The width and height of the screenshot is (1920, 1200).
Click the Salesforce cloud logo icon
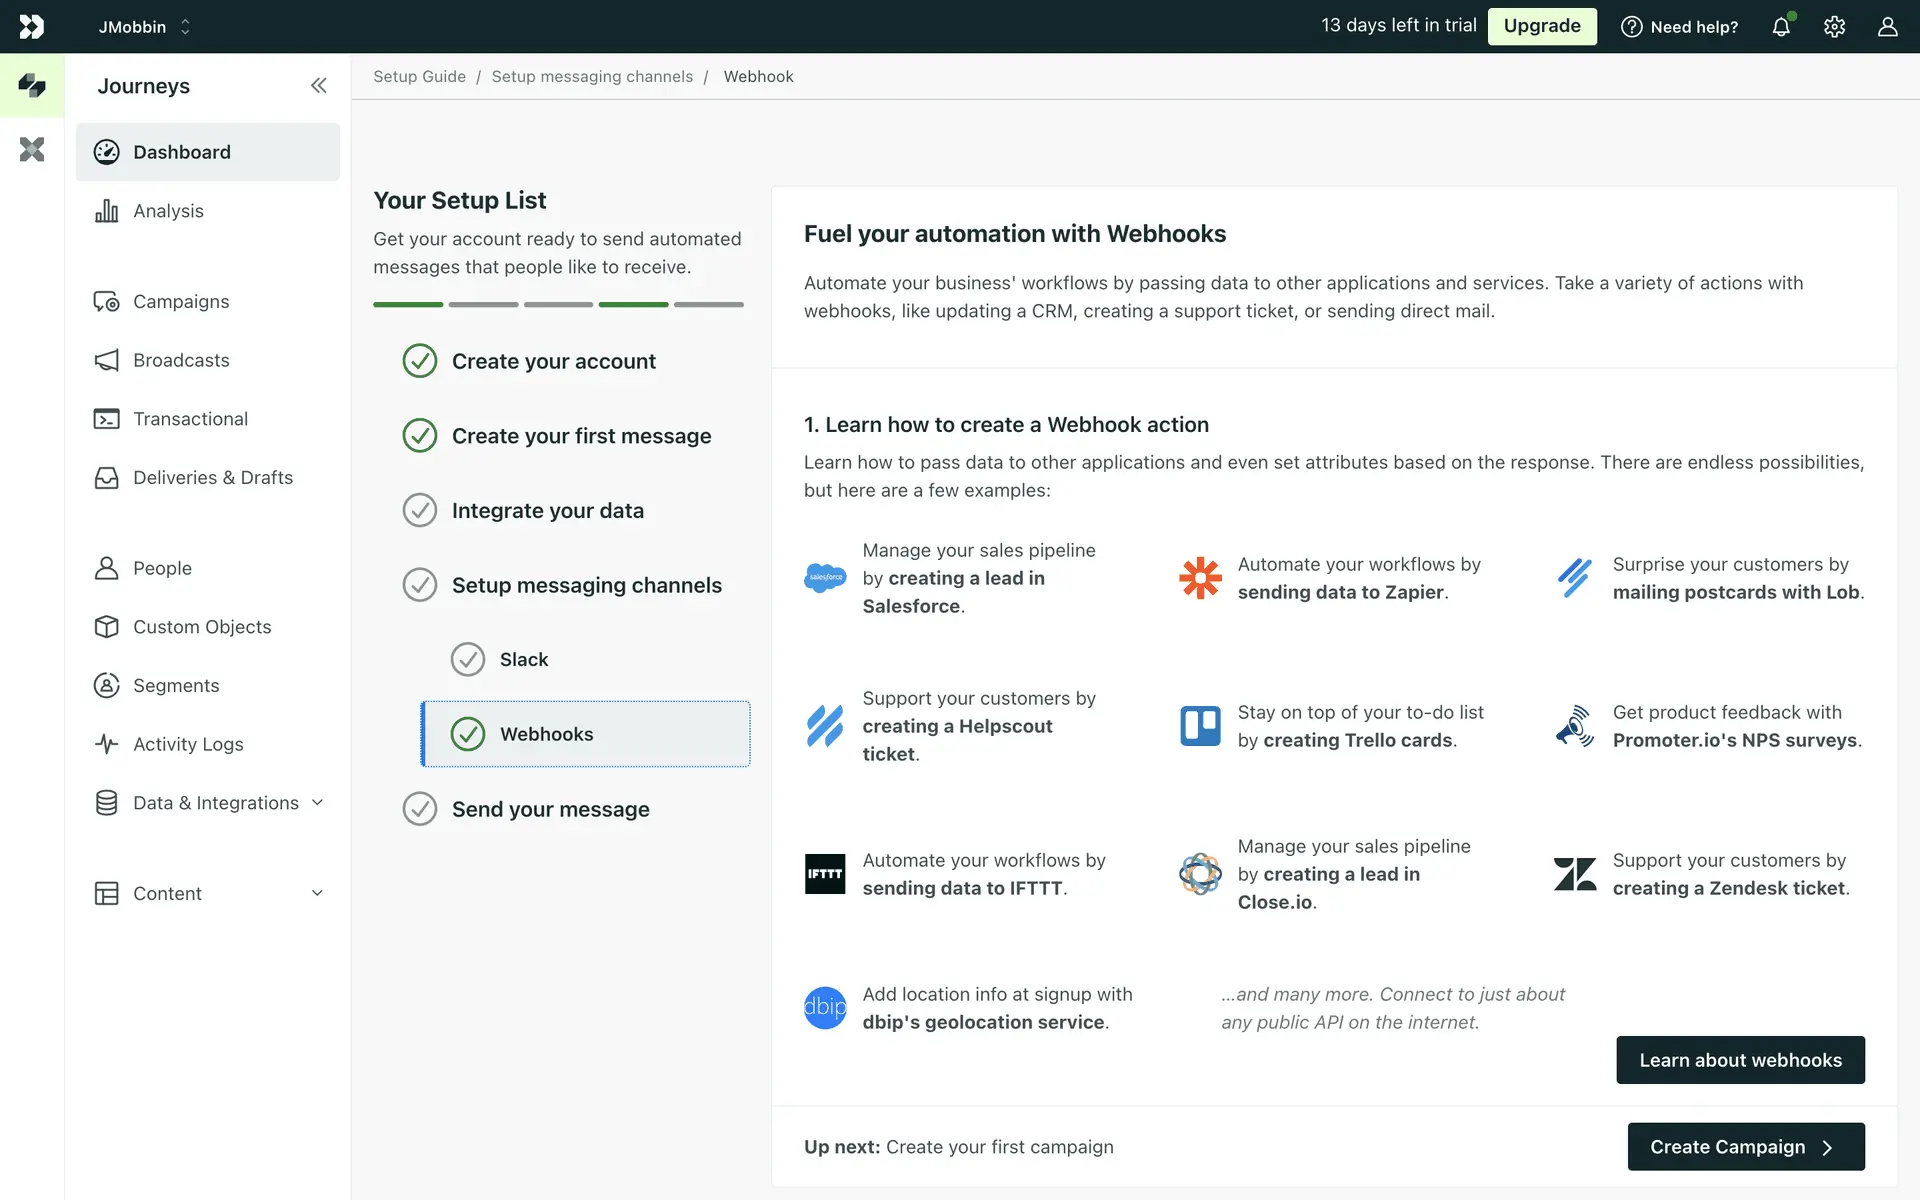[x=825, y=578]
